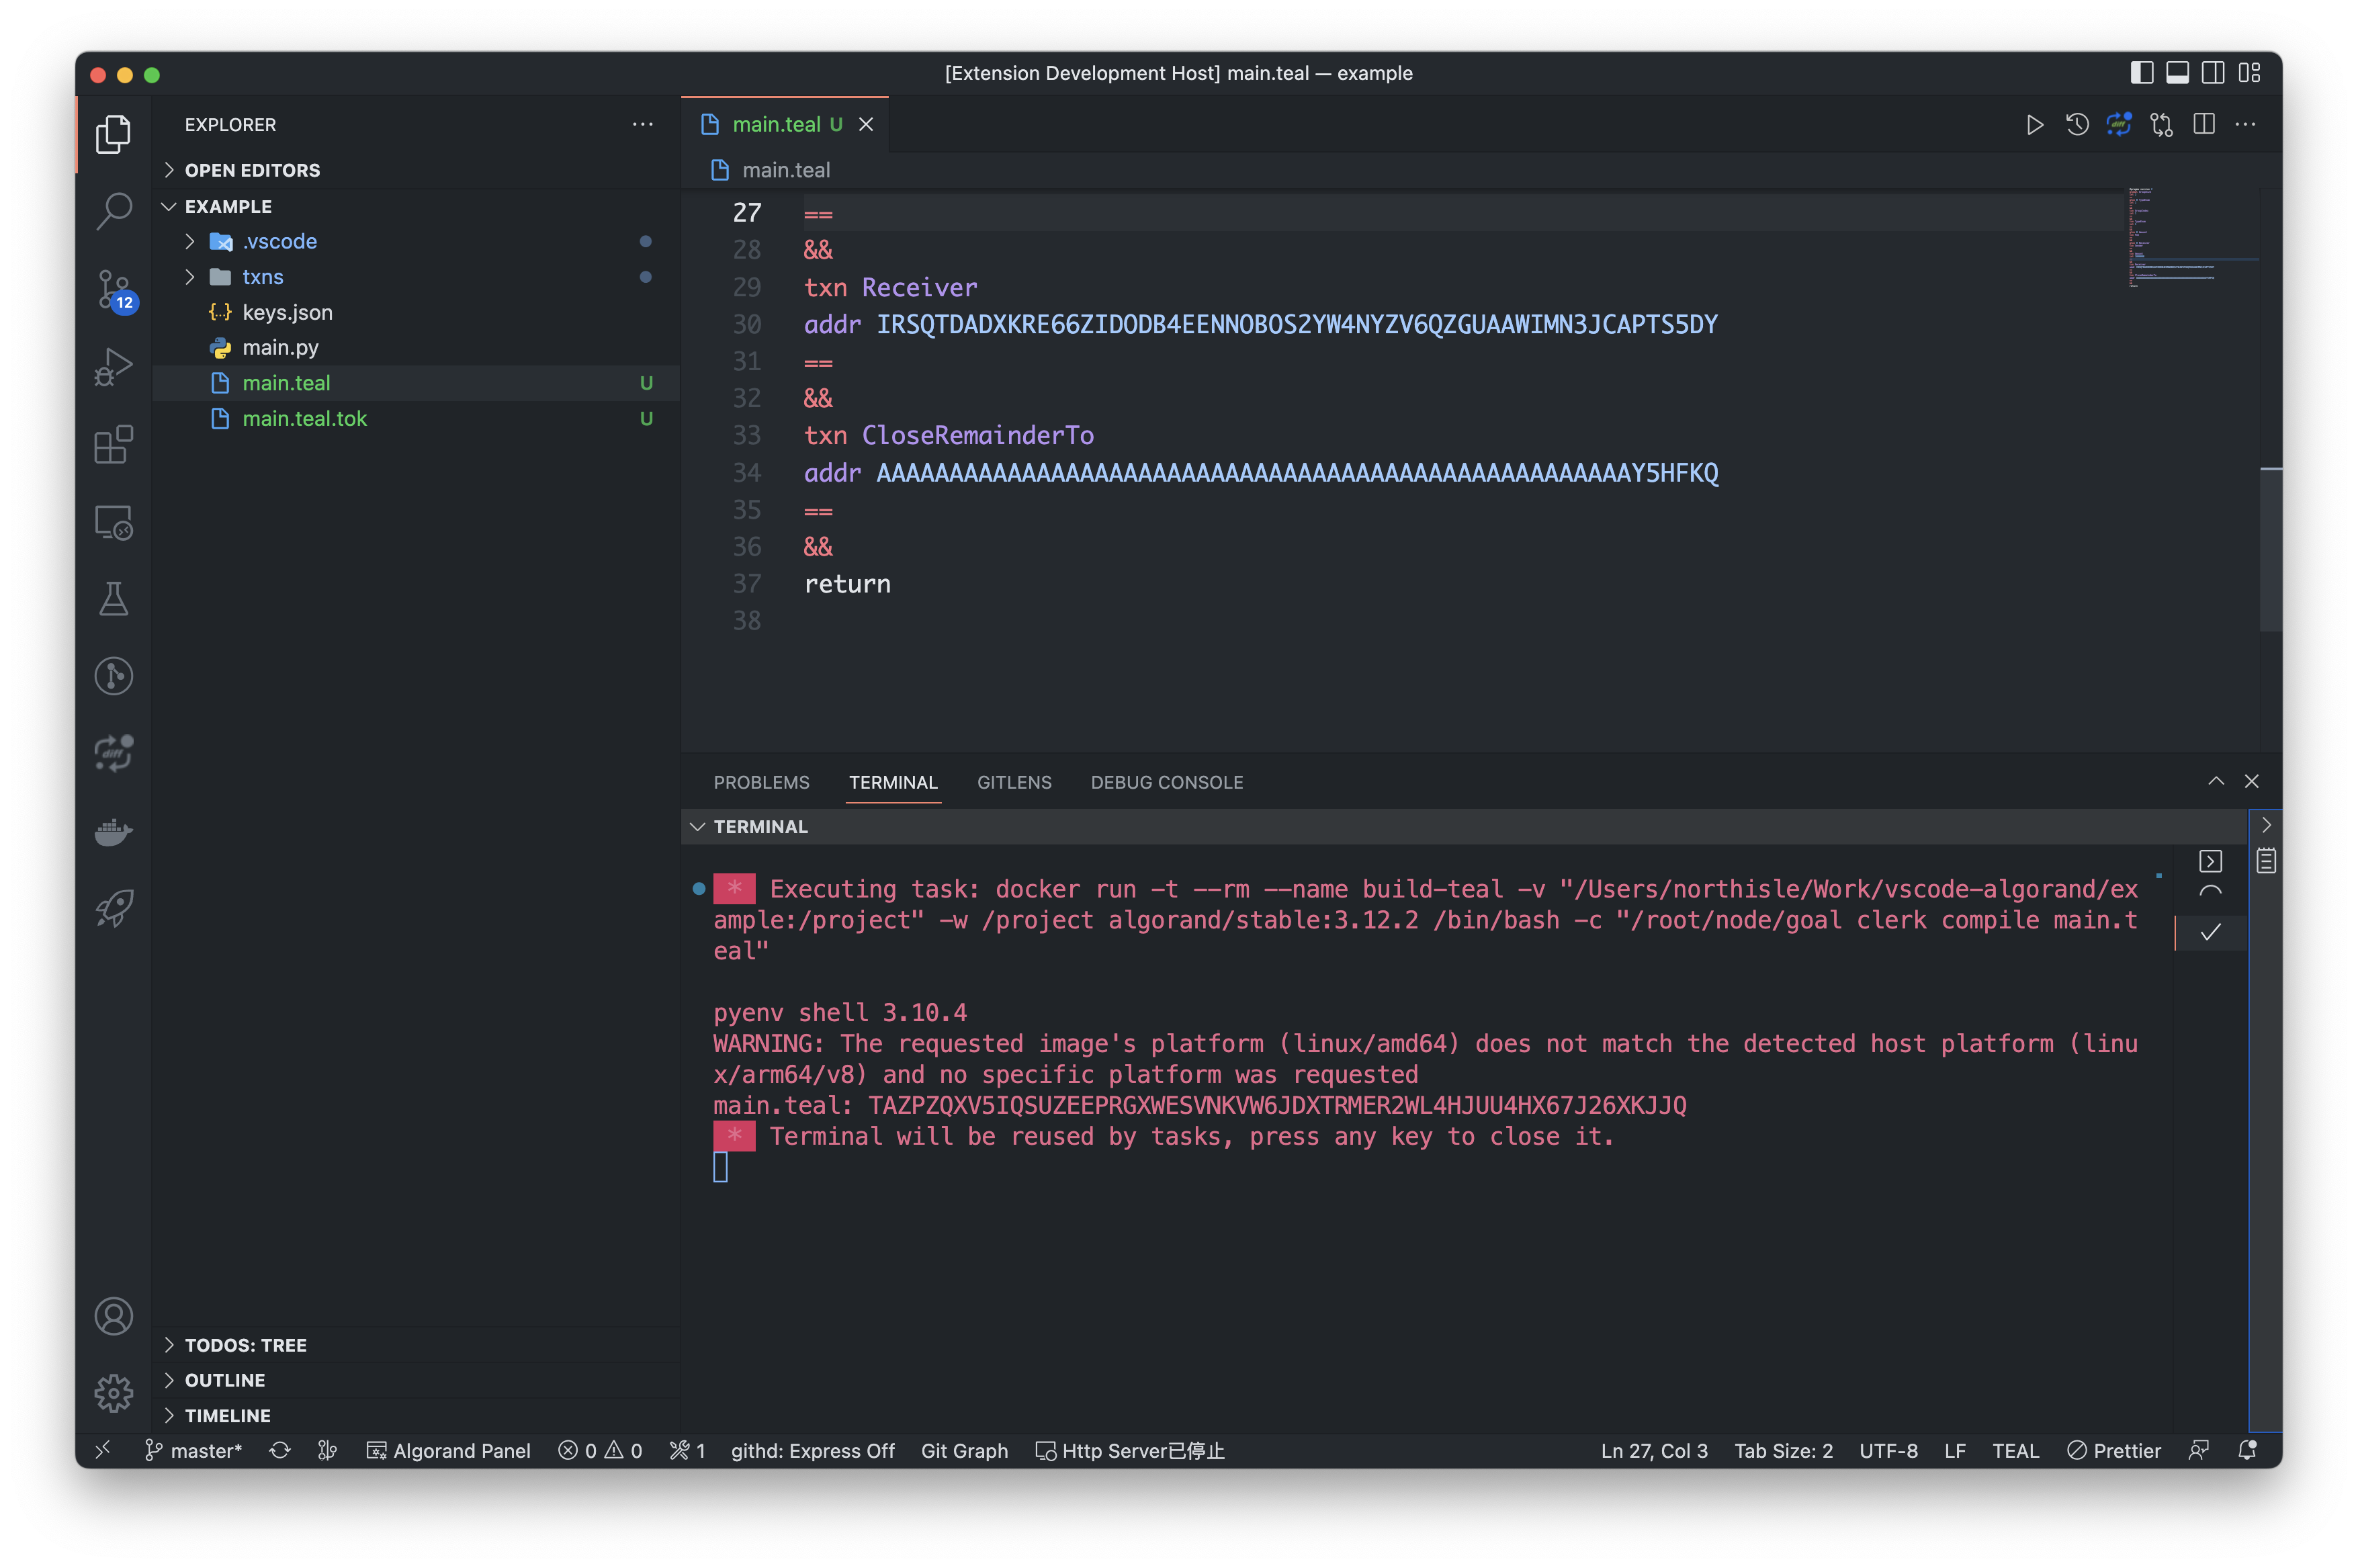
Task: Open the Extensions view
Action: point(113,445)
